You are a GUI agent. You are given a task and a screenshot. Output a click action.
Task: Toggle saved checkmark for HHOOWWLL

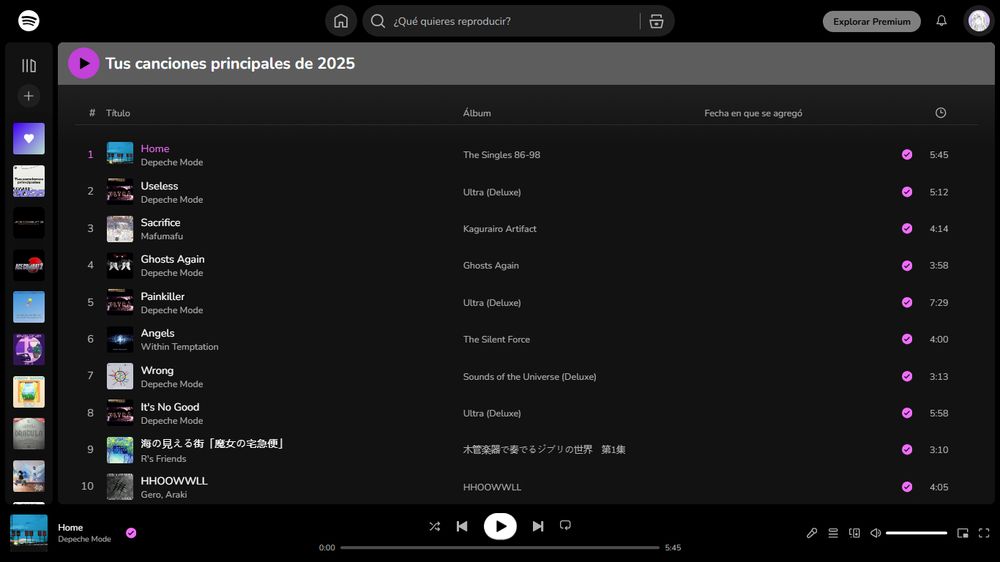coord(907,487)
